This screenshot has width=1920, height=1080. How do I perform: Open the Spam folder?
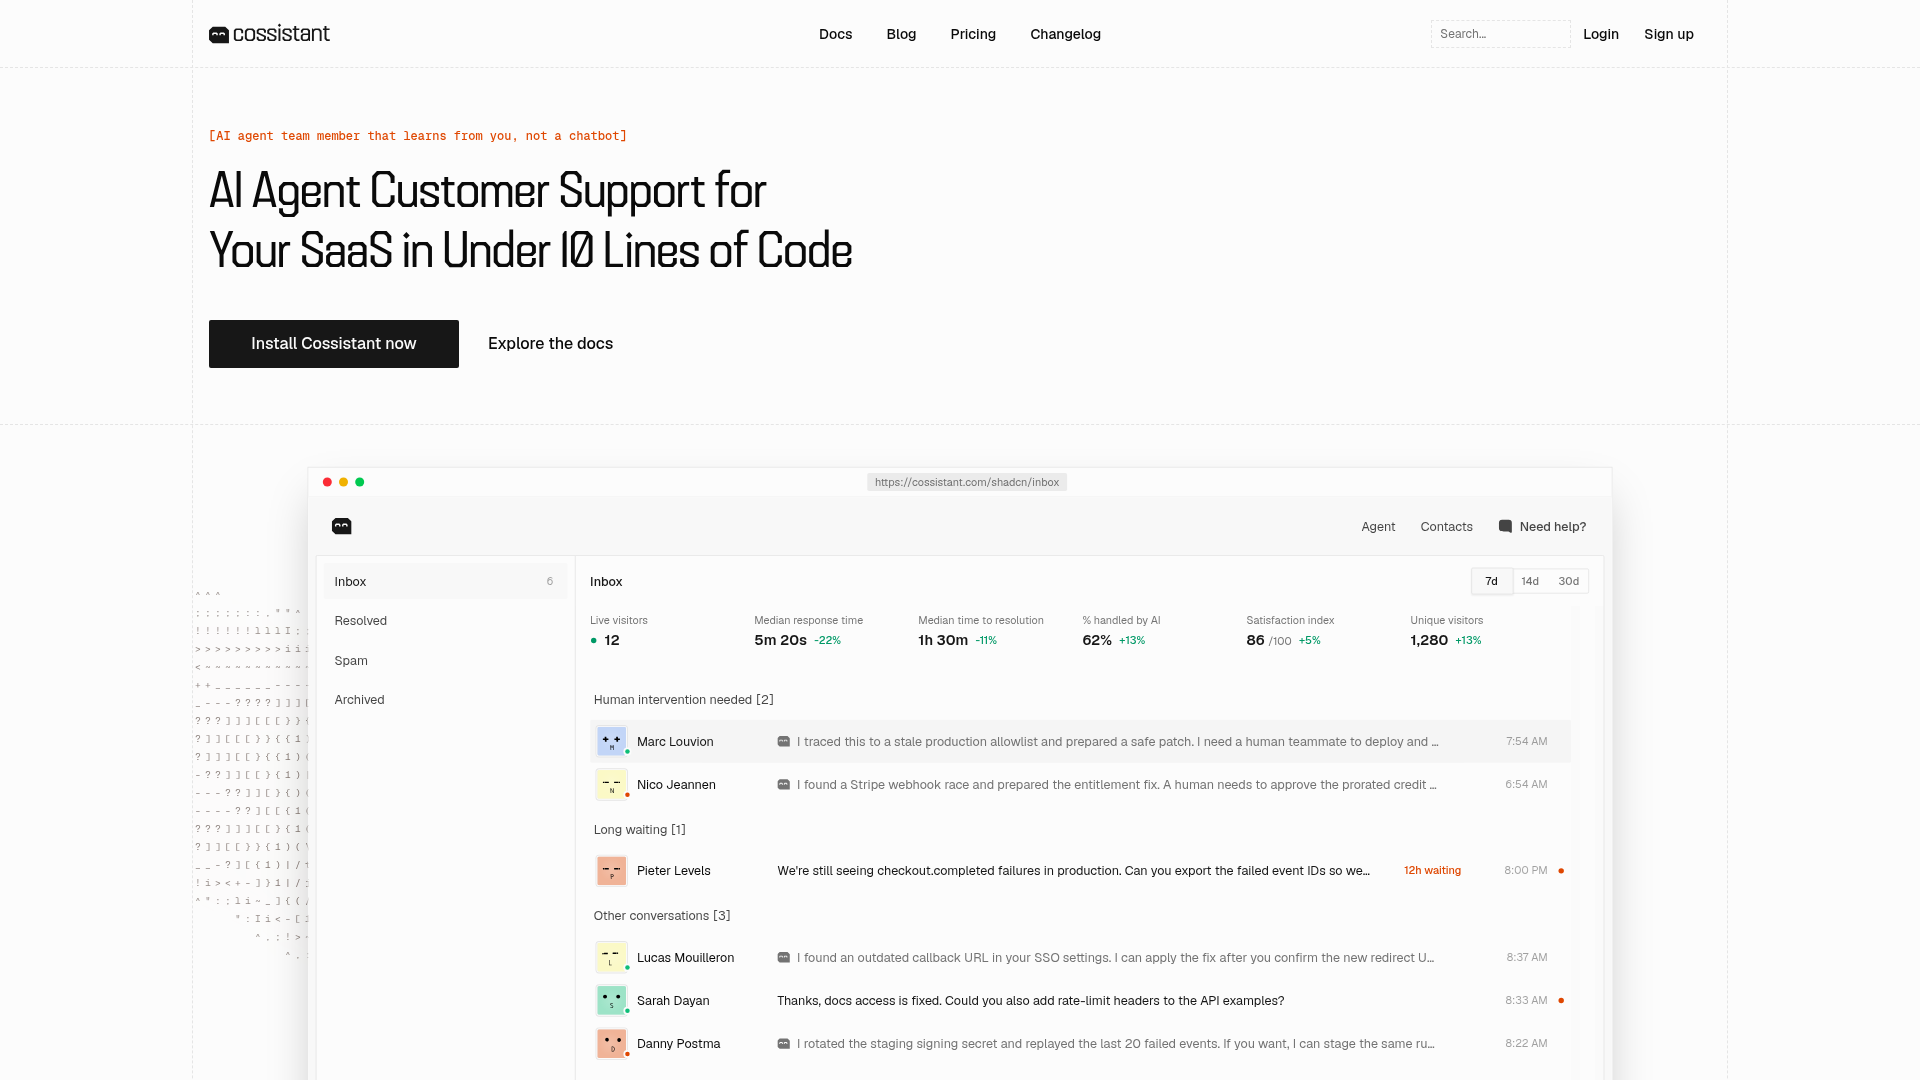pos(445,661)
